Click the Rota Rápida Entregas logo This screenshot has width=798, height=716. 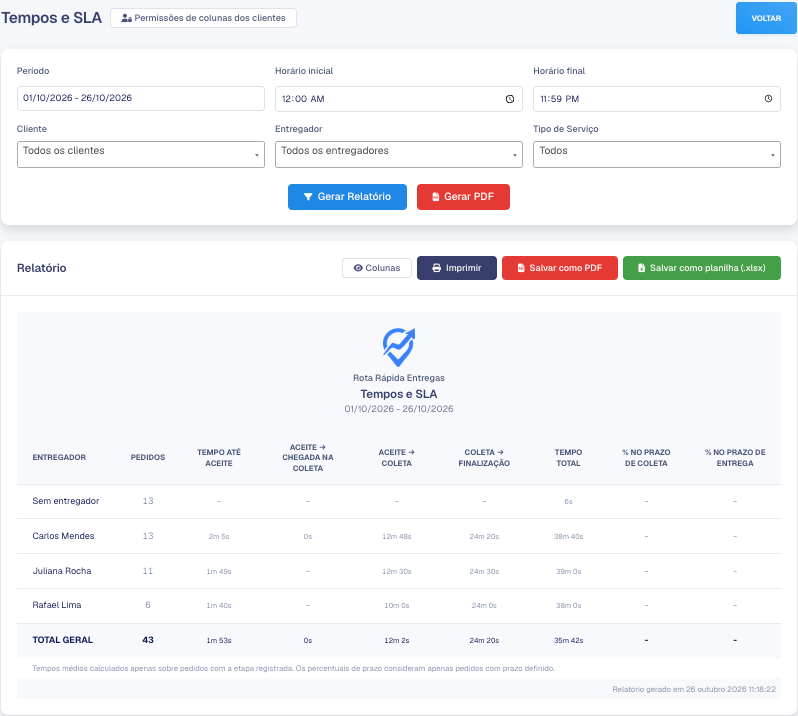tap(399, 348)
